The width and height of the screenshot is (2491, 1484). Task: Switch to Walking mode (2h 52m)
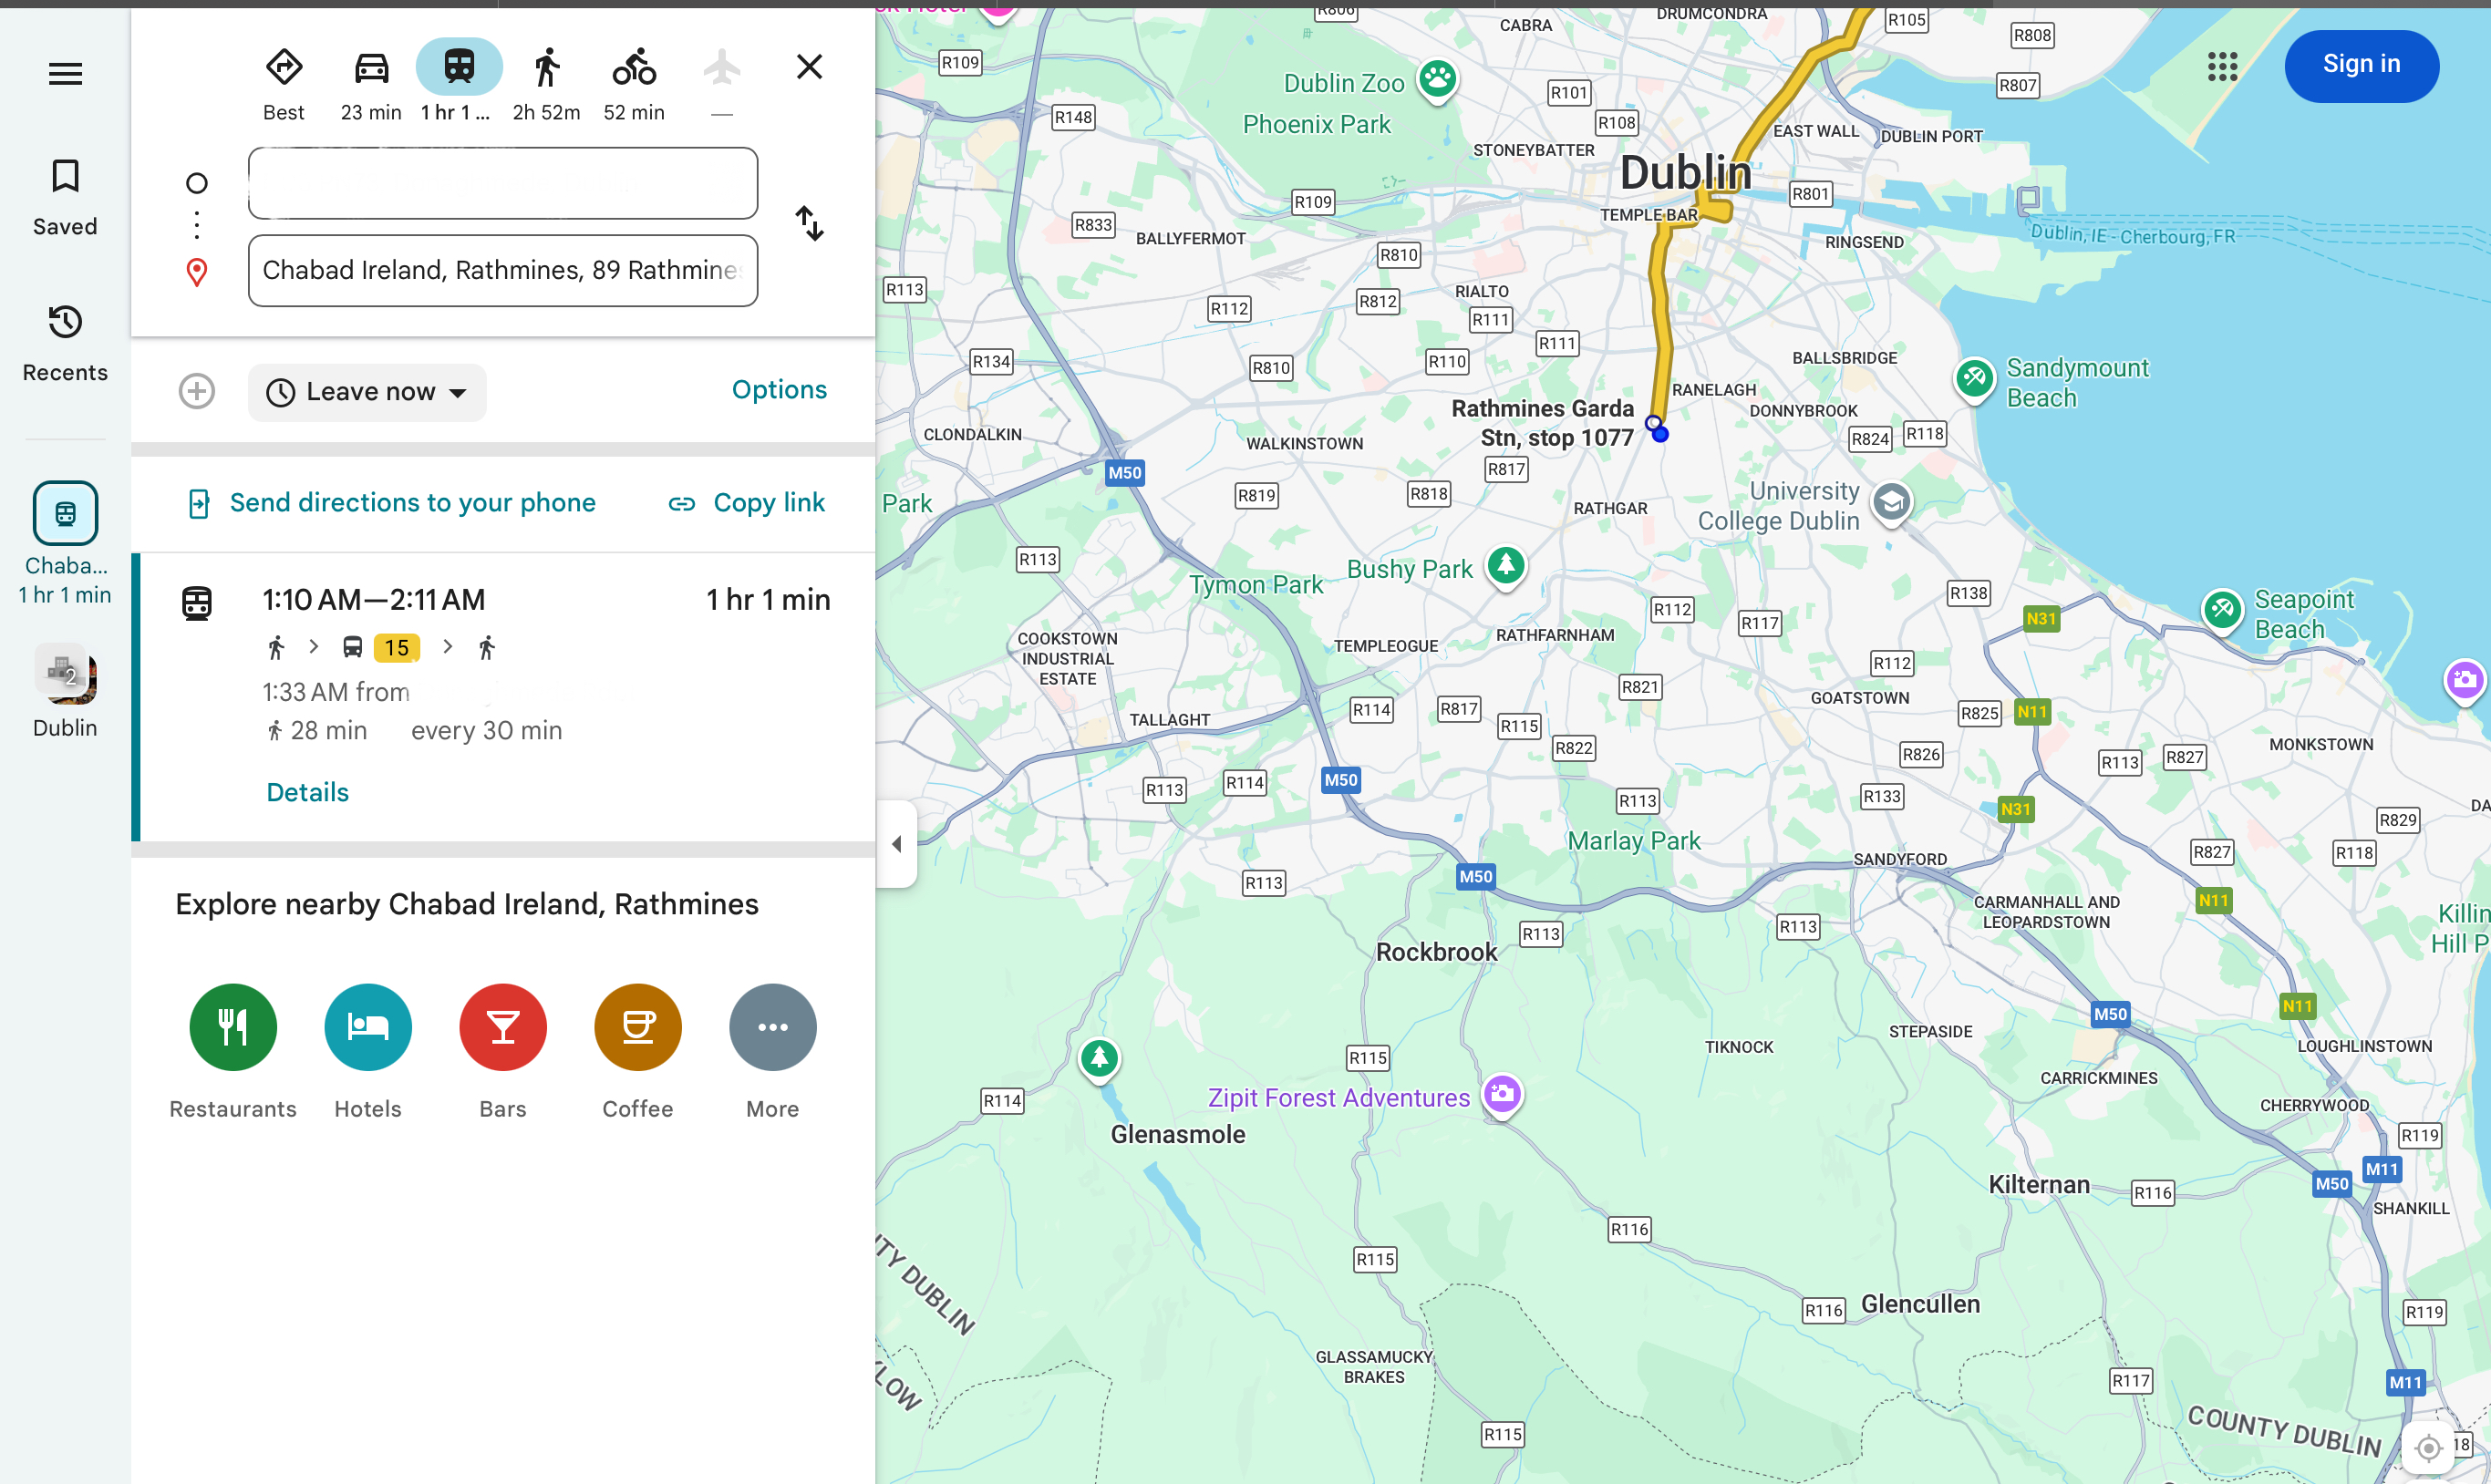[x=546, y=85]
